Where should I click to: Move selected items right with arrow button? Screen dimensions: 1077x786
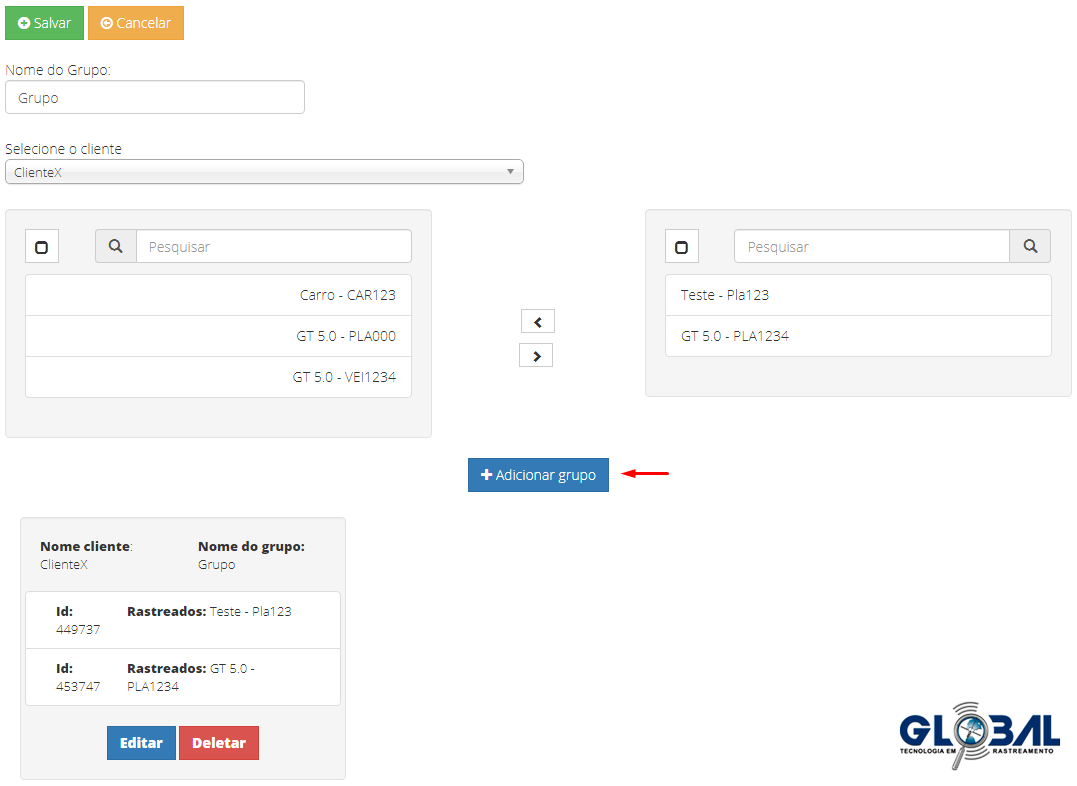tap(537, 355)
